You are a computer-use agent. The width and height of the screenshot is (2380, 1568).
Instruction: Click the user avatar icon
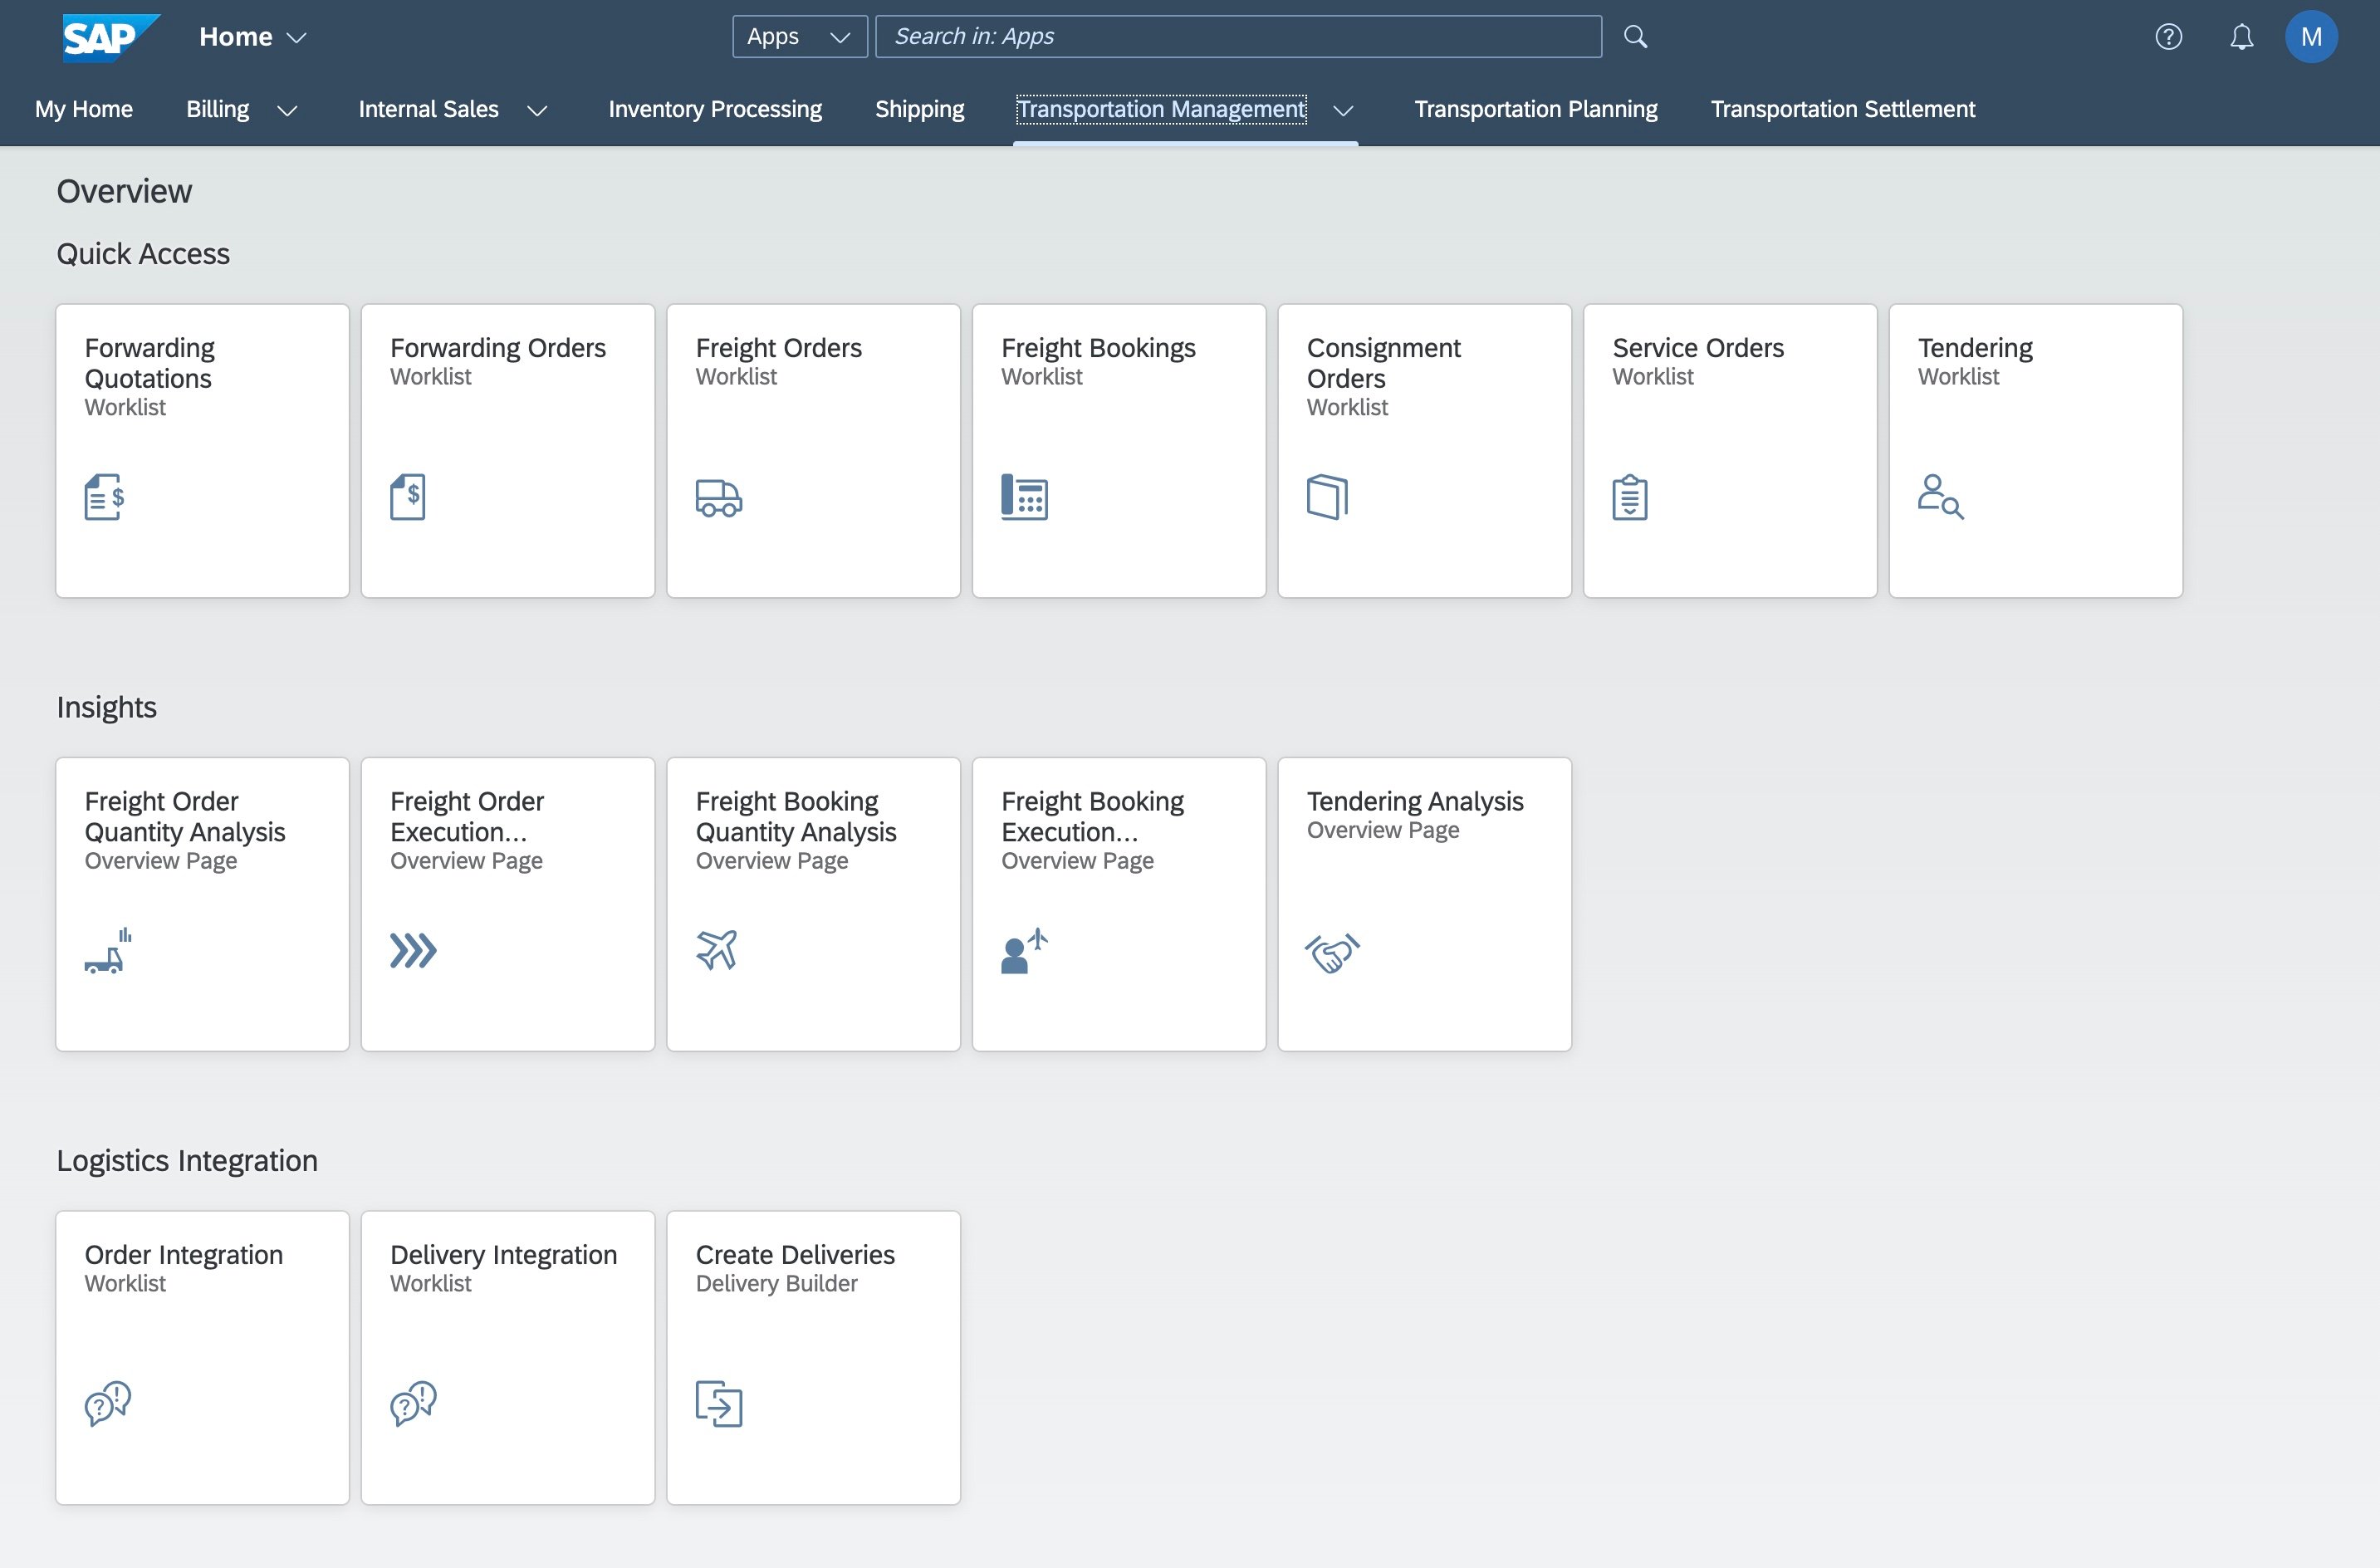pos(2312,36)
